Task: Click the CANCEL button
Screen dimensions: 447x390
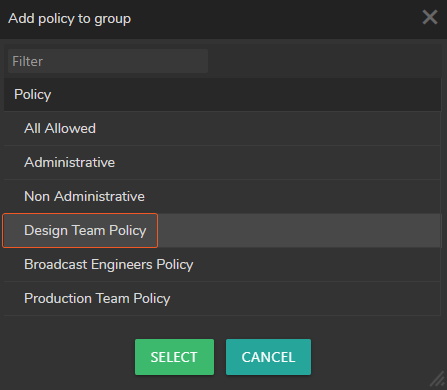Action: (268, 357)
